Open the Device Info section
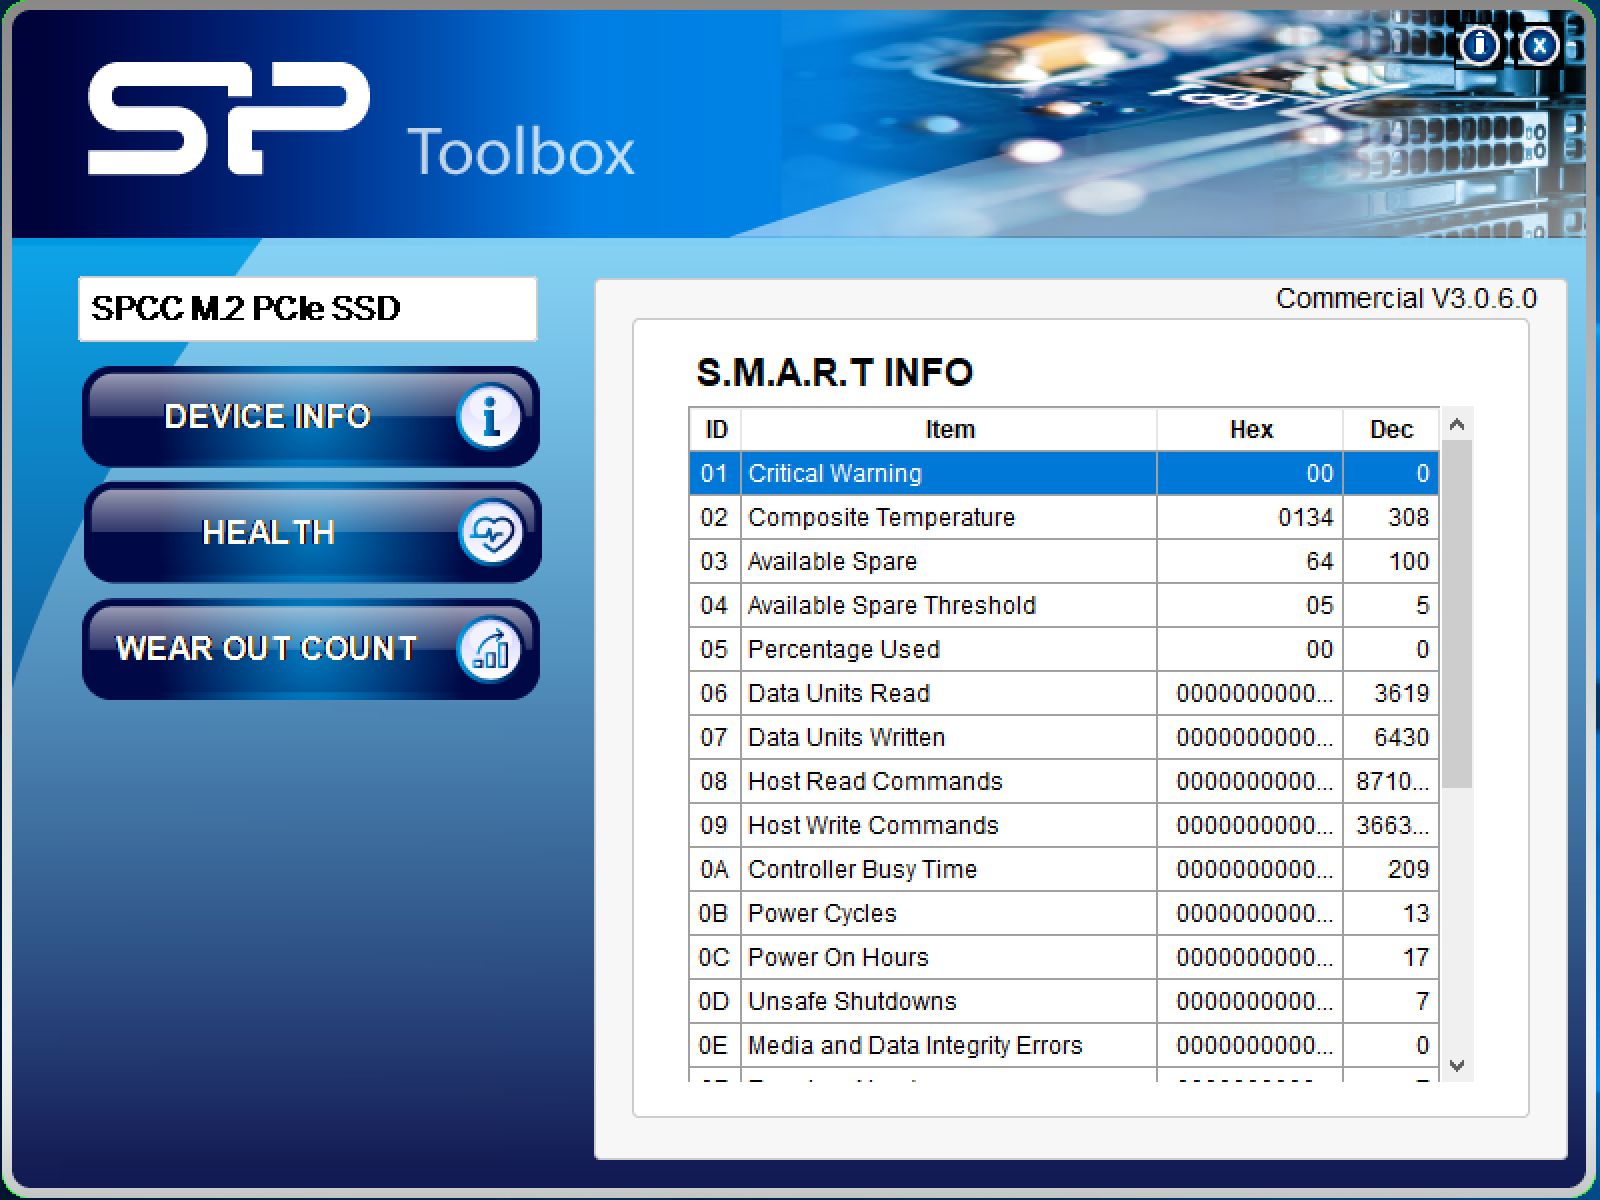 coord(311,416)
